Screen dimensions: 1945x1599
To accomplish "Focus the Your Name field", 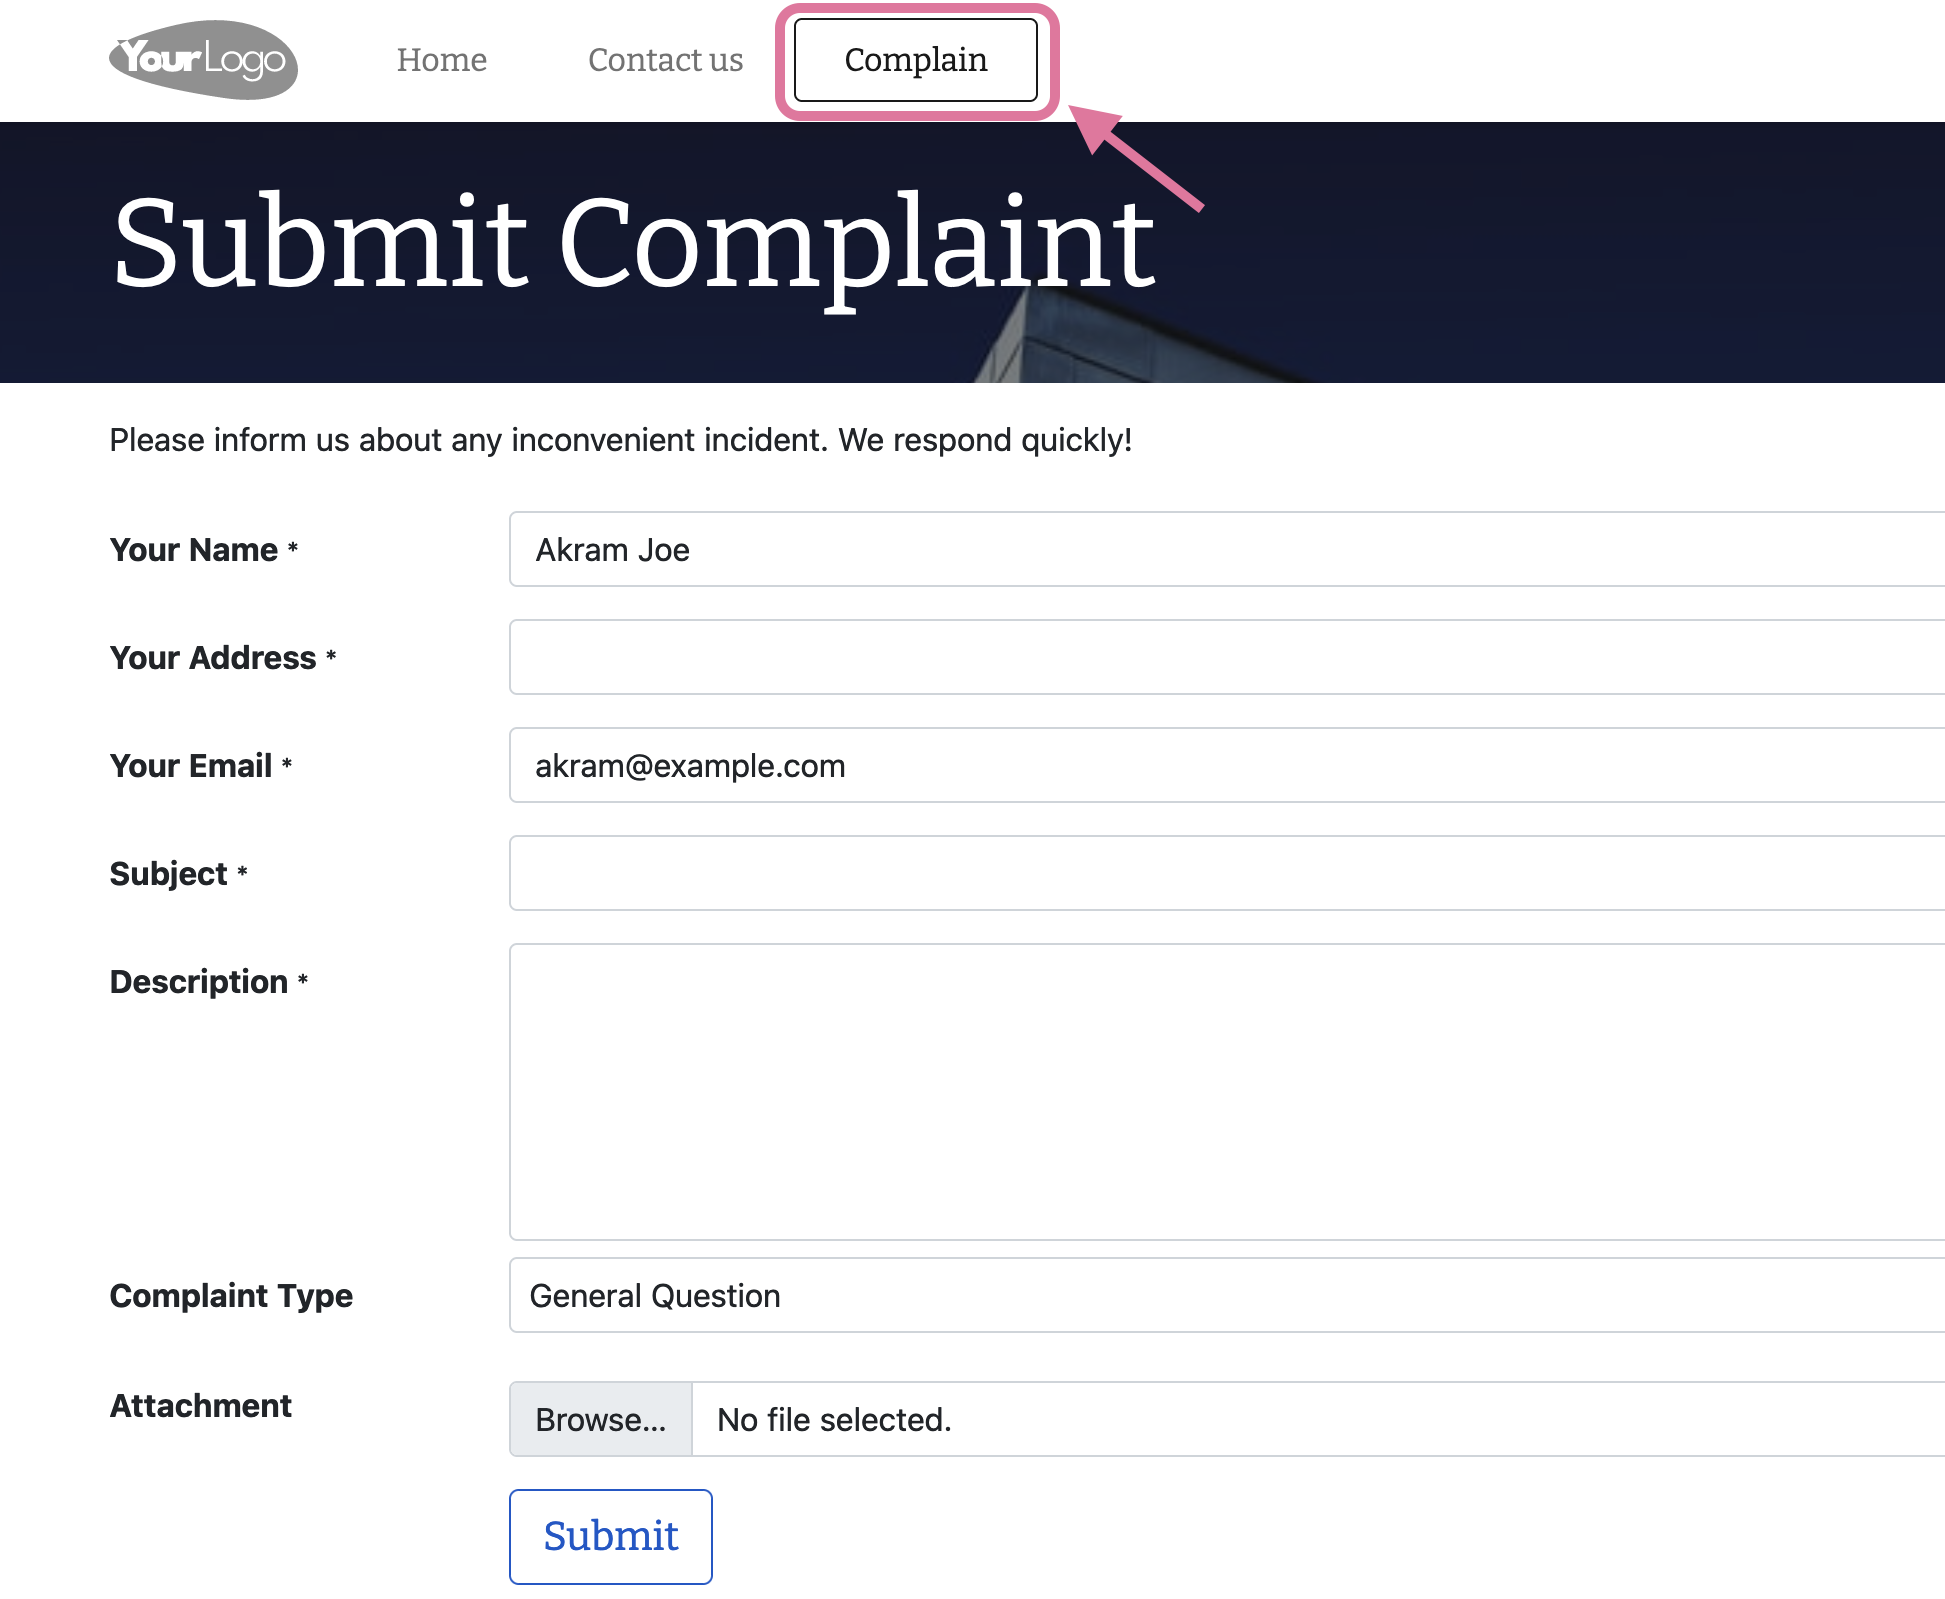I will [1227, 549].
